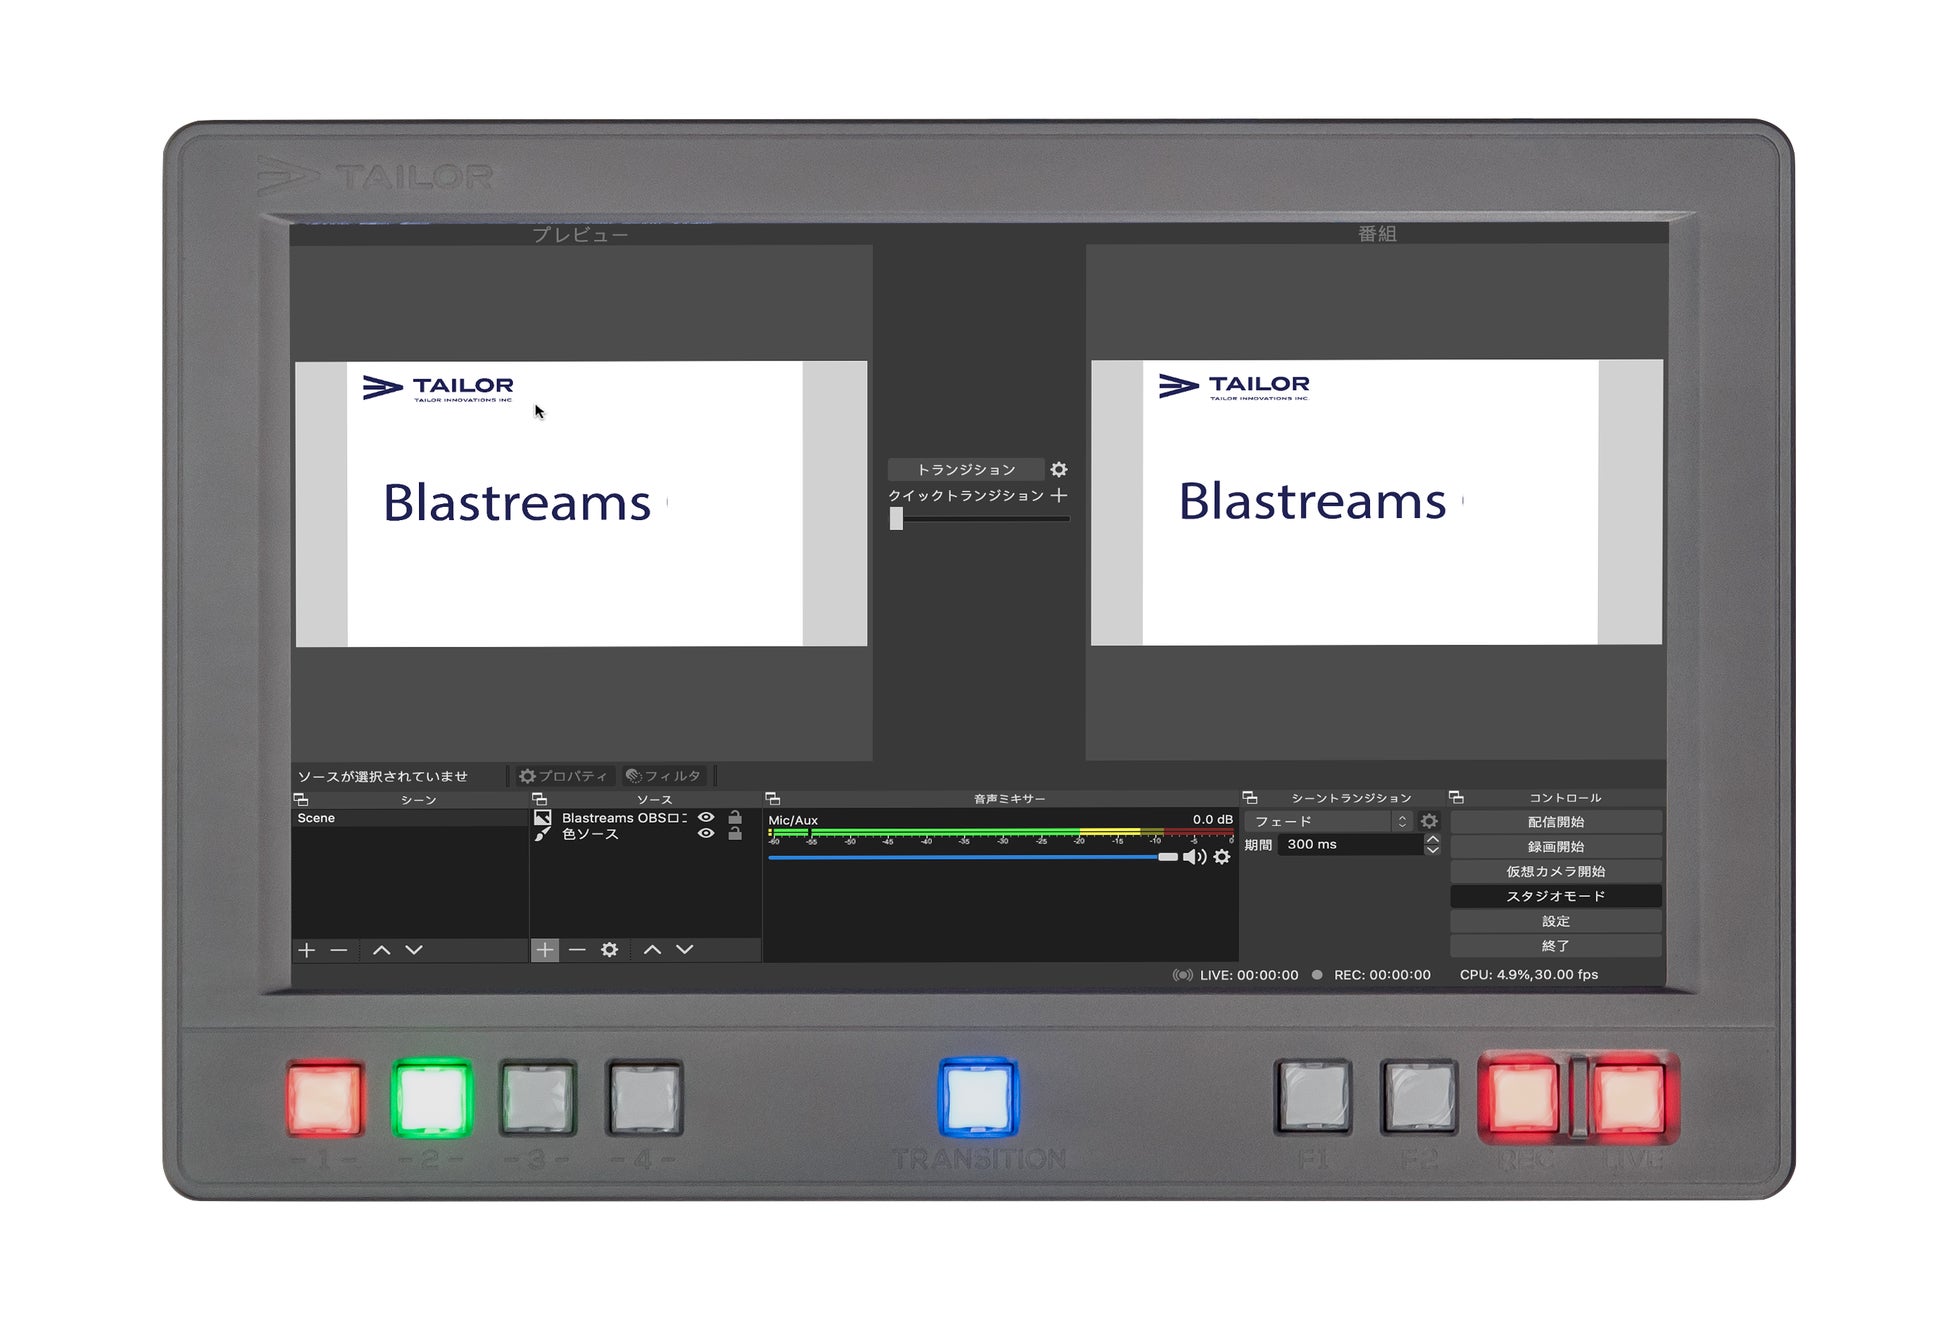Image resolution: width=1950 pixels, height=1328 pixels.
Task: Click the add source plus icon
Action: [x=544, y=950]
